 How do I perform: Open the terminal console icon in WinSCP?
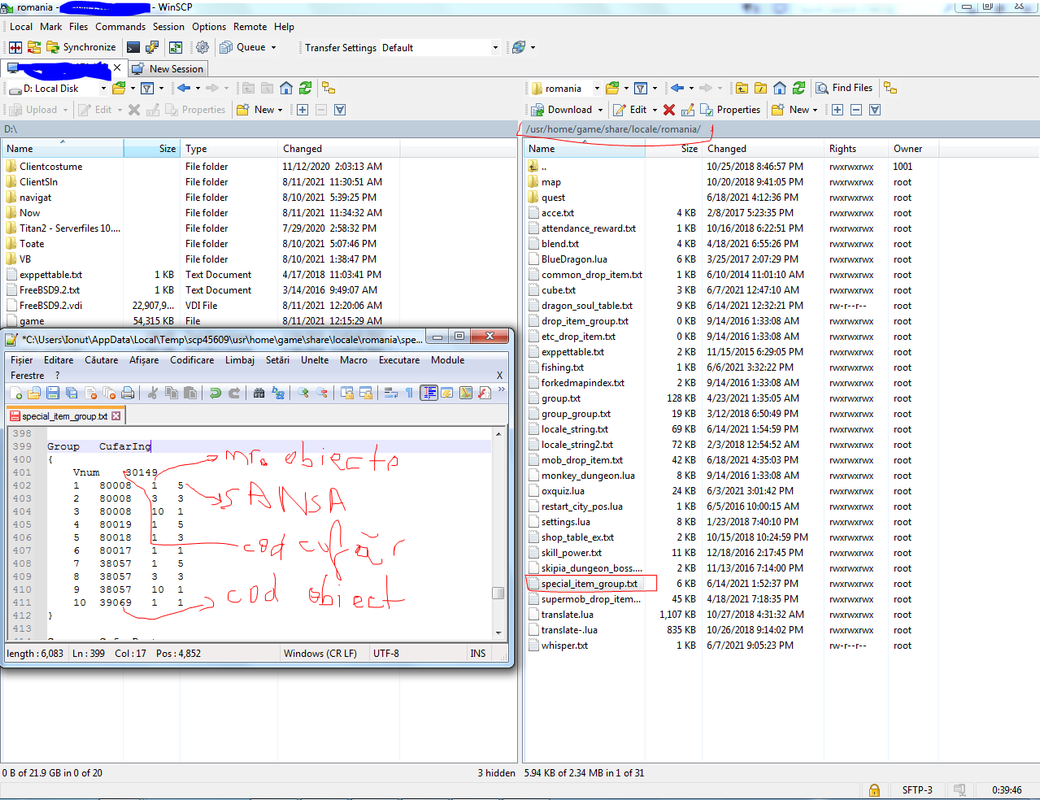click(133, 47)
